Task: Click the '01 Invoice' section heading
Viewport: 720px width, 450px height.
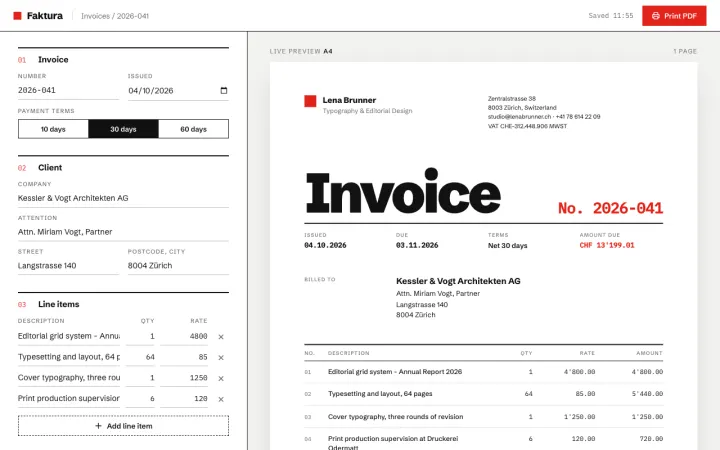Action: pos(43,60)
